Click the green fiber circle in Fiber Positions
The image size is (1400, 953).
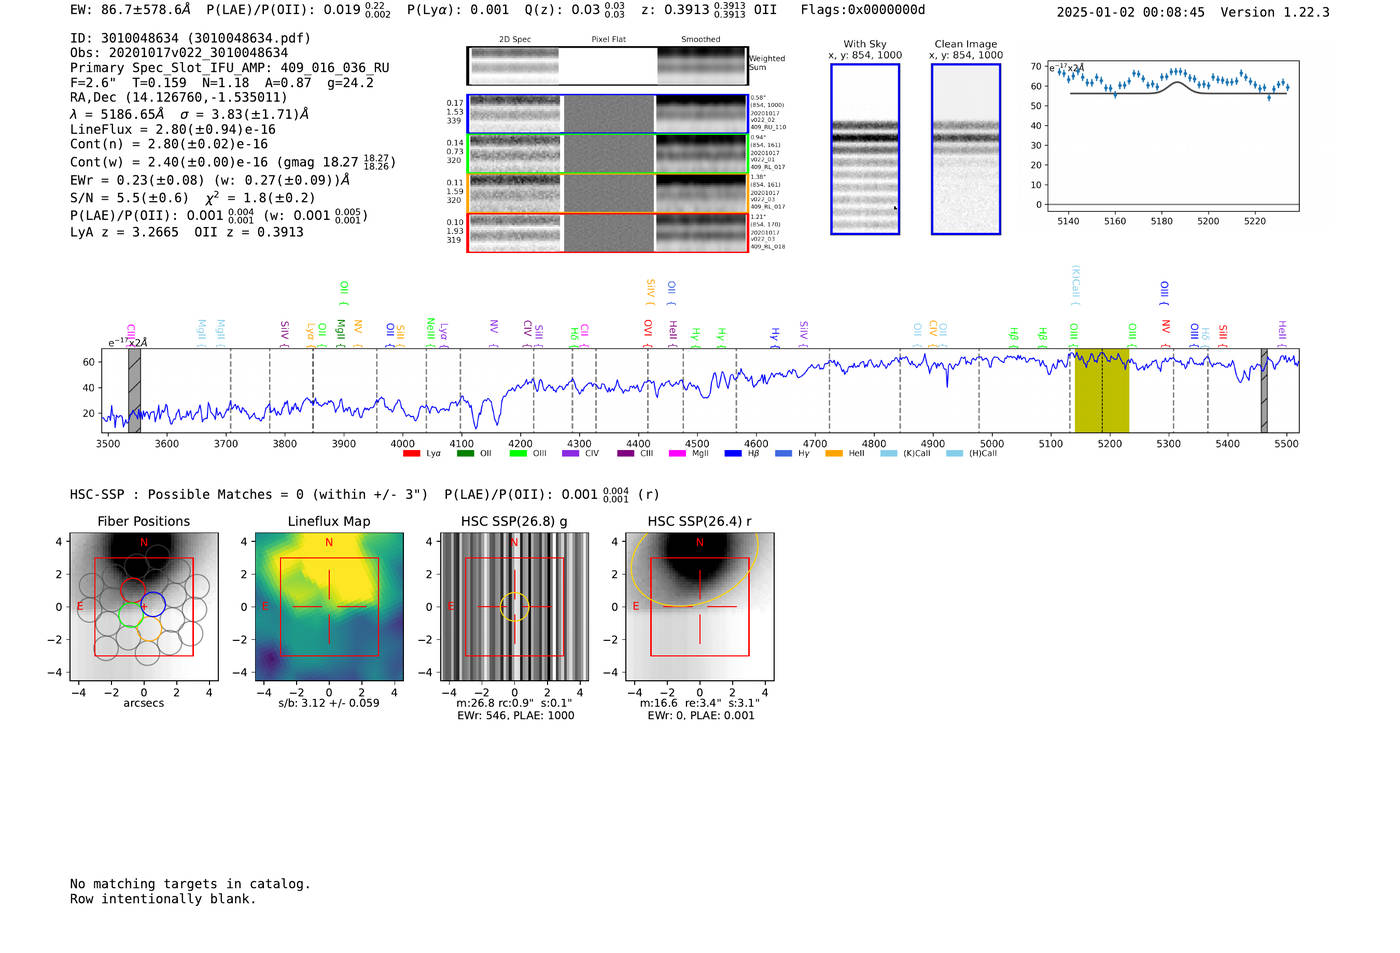pos(131,614)
